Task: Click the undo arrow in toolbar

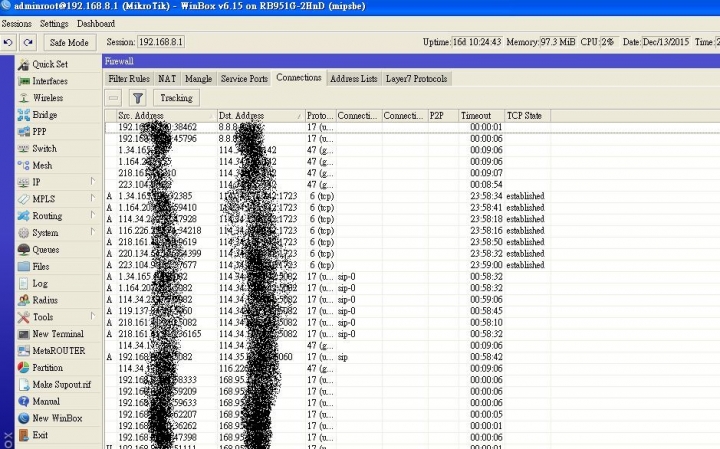Action: coord(8,42)
